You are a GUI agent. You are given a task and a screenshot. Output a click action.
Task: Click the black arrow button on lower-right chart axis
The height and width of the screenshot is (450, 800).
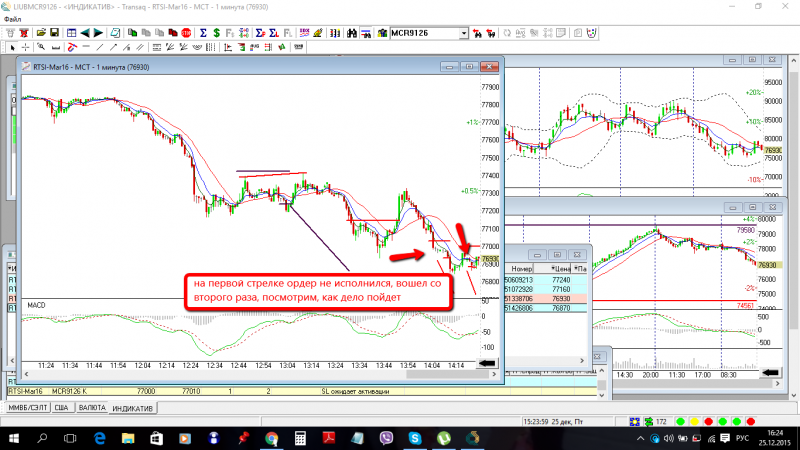point(770,373)
